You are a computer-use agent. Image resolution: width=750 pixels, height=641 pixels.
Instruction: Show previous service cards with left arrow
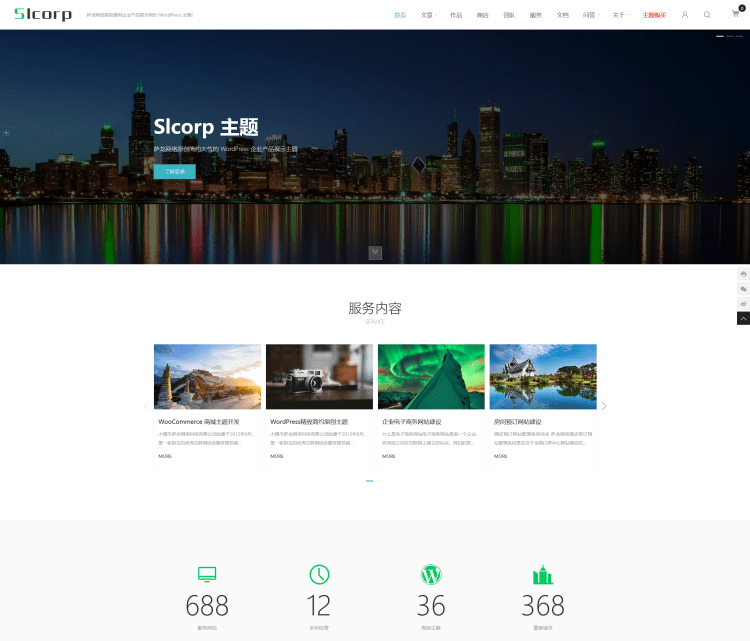pyautogui.click(x=146, y=406)
